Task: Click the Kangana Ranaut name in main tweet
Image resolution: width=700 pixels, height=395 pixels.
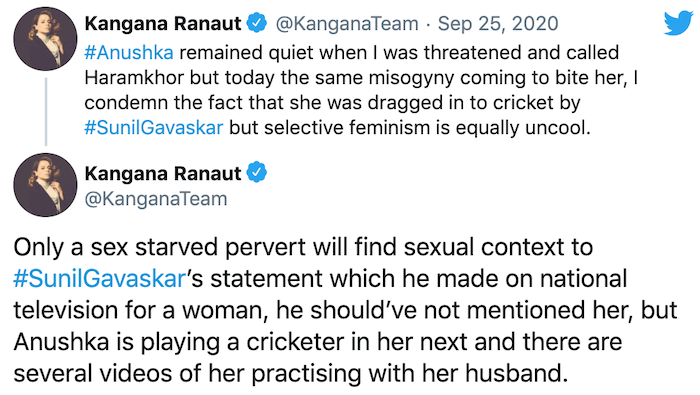Action: [163, 173]
